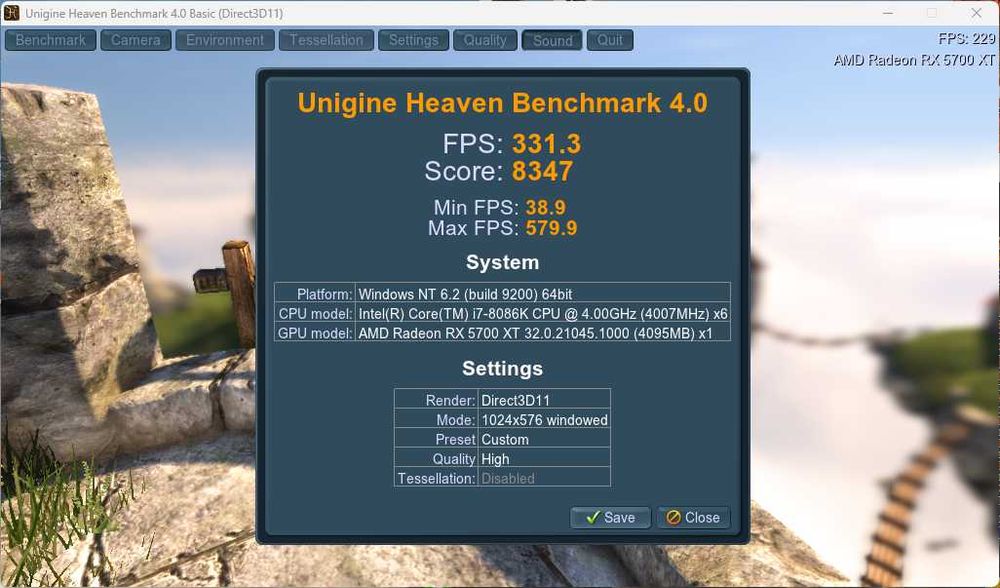Click the CPU model cell i7-8086K
This screenshot has height=588, width=1000.
pyautogui.click(x=543, y=313)
